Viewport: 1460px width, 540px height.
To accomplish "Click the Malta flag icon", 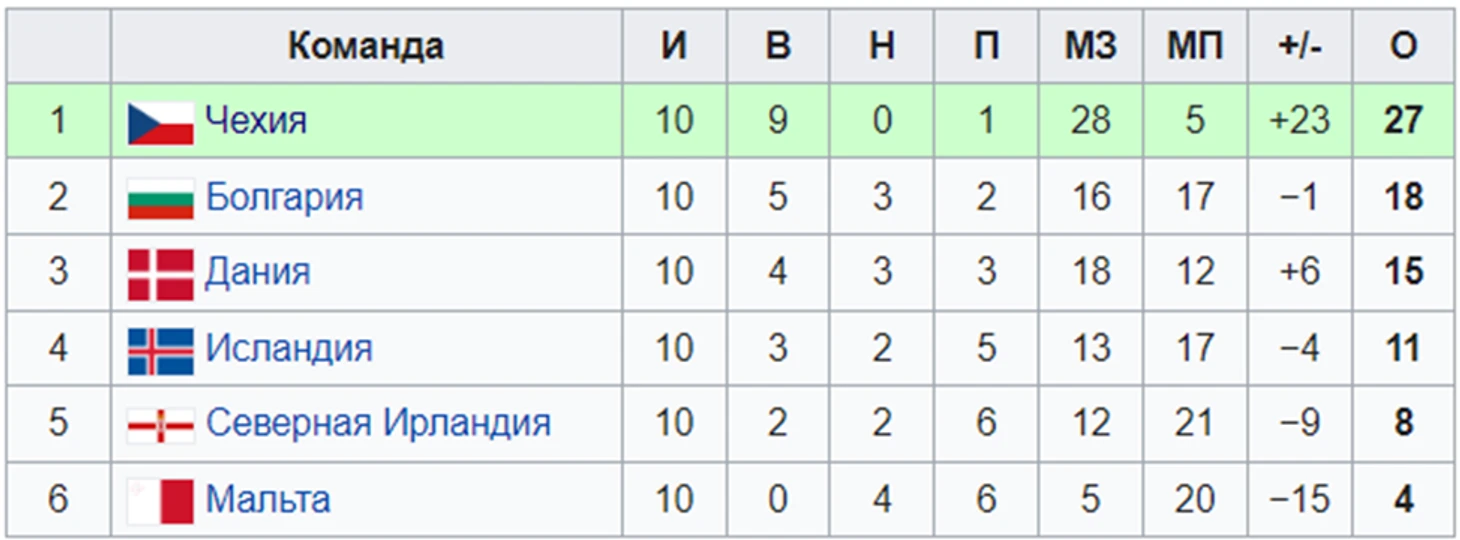I will coord(160,501).
